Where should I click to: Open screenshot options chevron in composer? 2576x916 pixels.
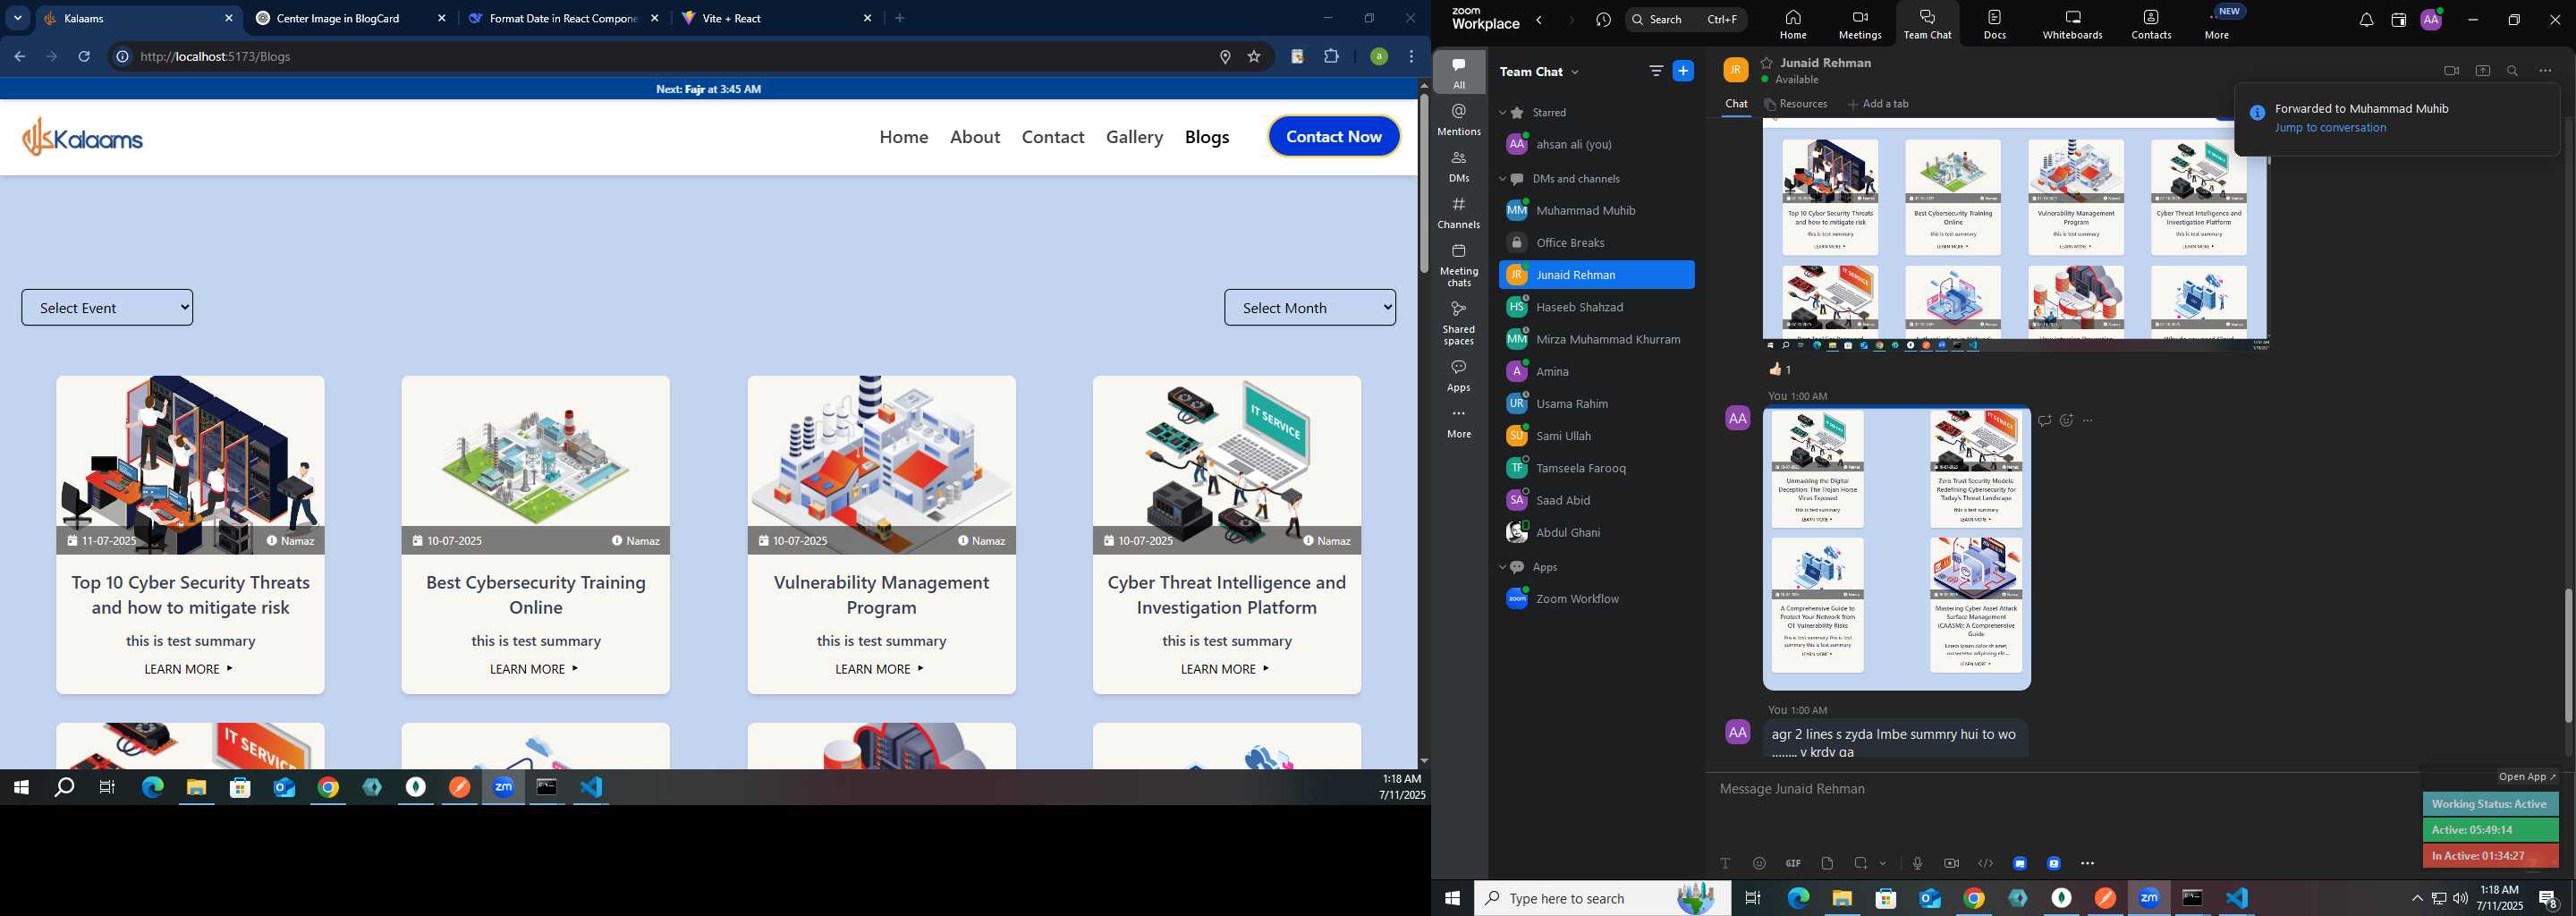[1883, 863]
